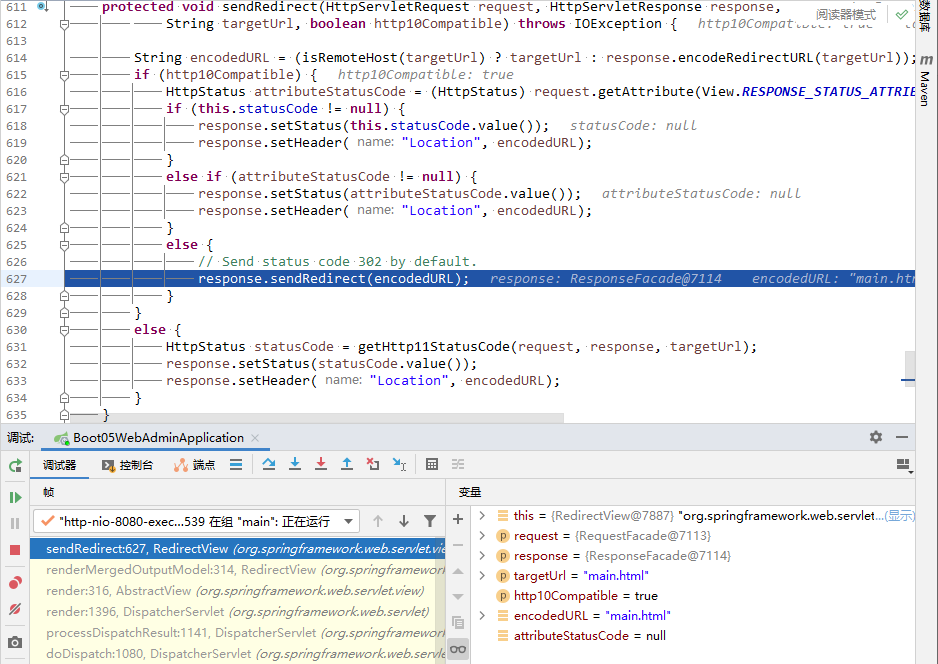Image resolution: width=938 pixels, height=664 pixels.
Task: Switch to the 端点 endpoints tab
Action: (194, 465)
